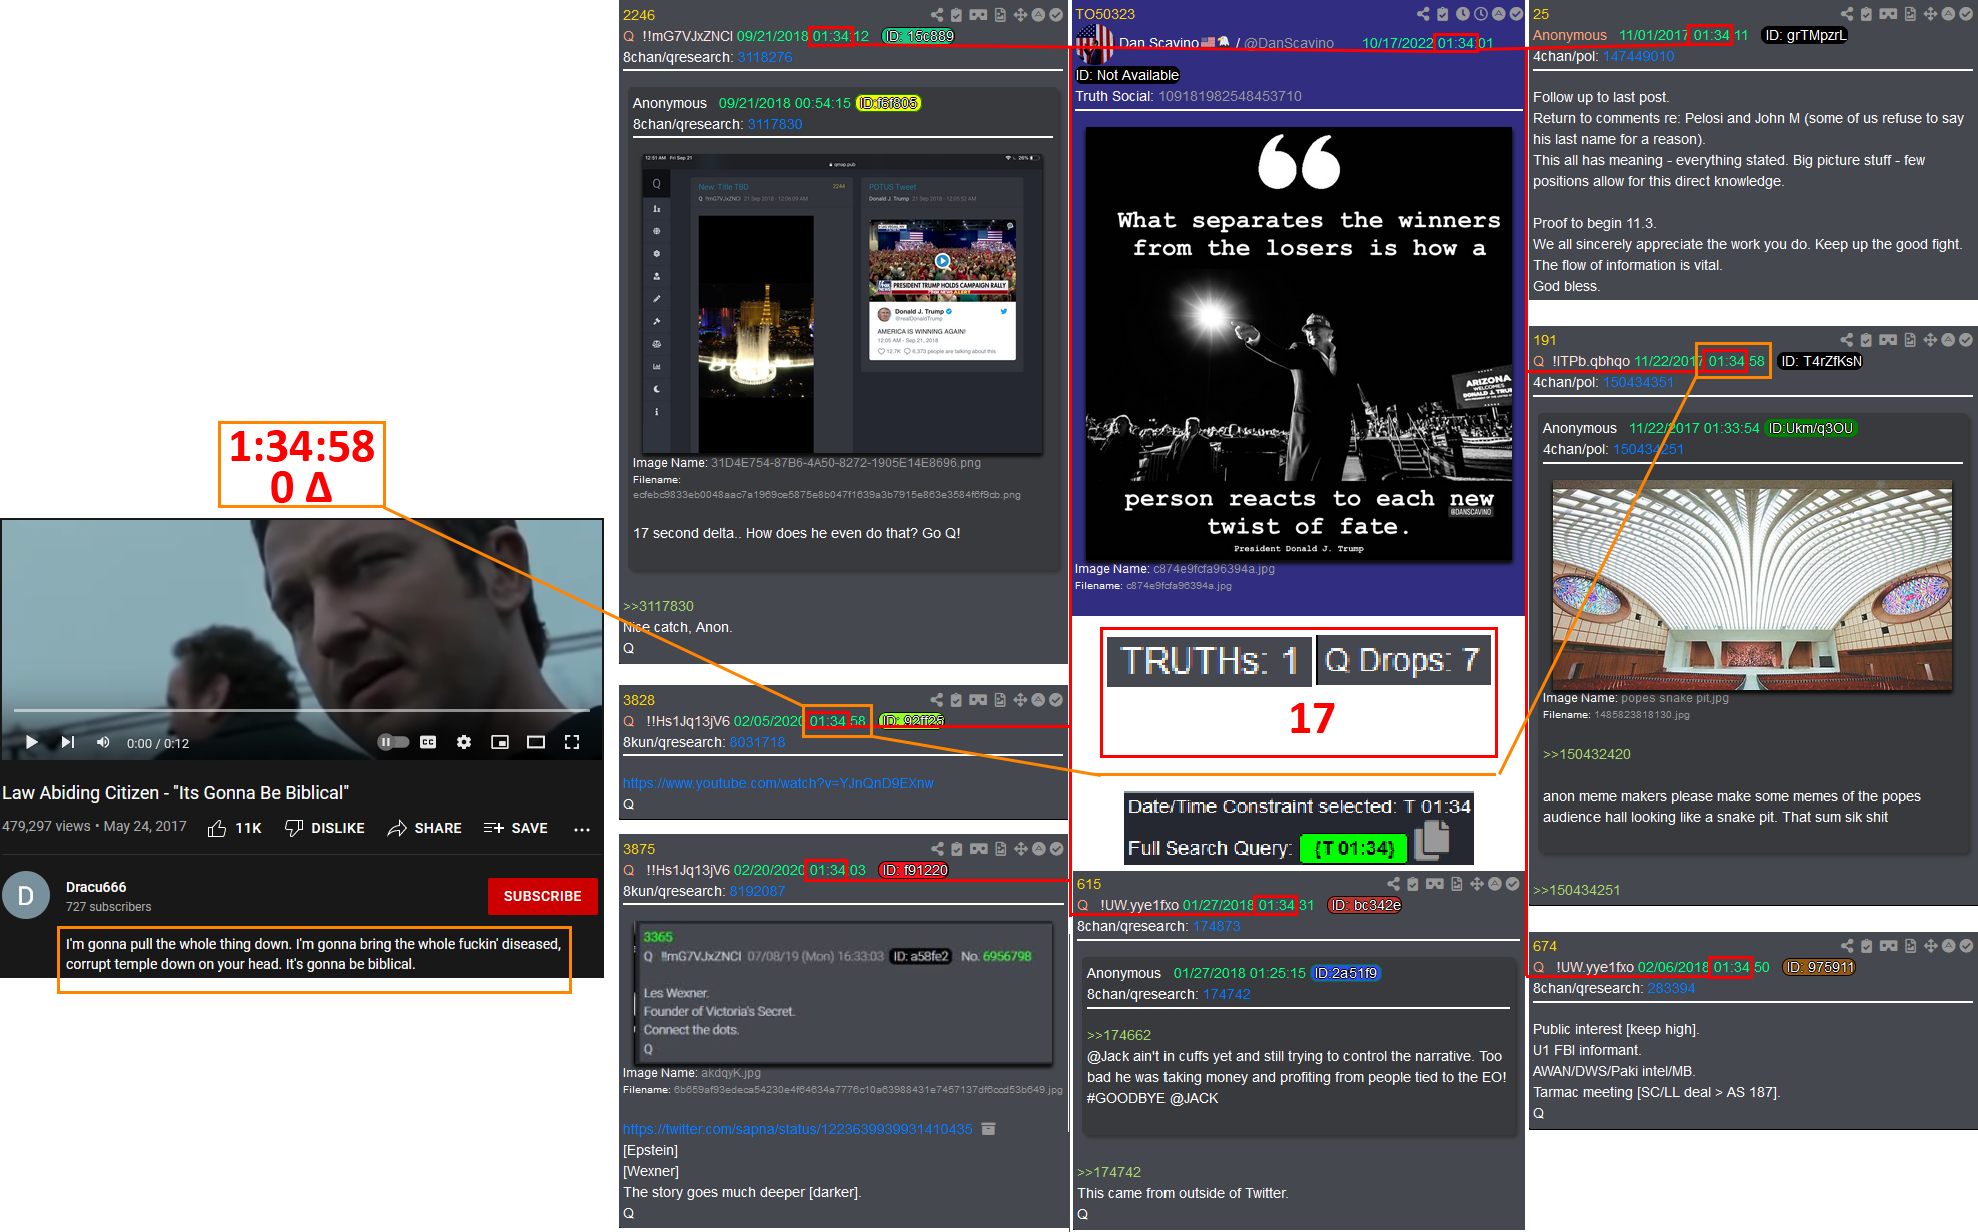1978x1232 pixels.
Task: Click the green {T 01:34} search query field
Action: (x=1354, y=849)
